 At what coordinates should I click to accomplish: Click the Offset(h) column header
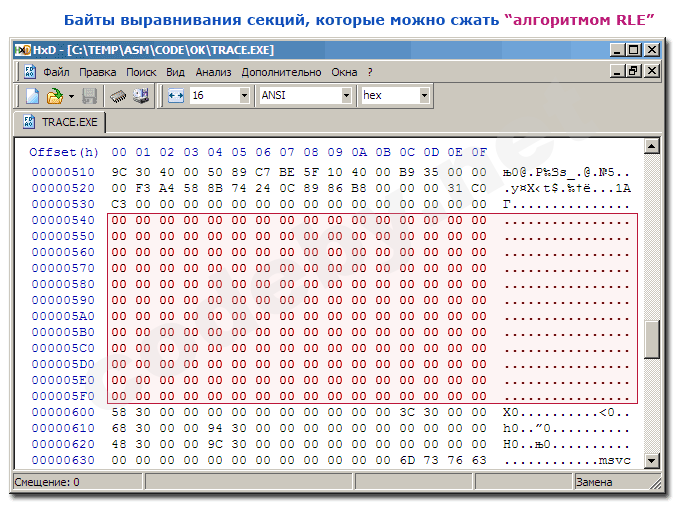pos(64,152)
